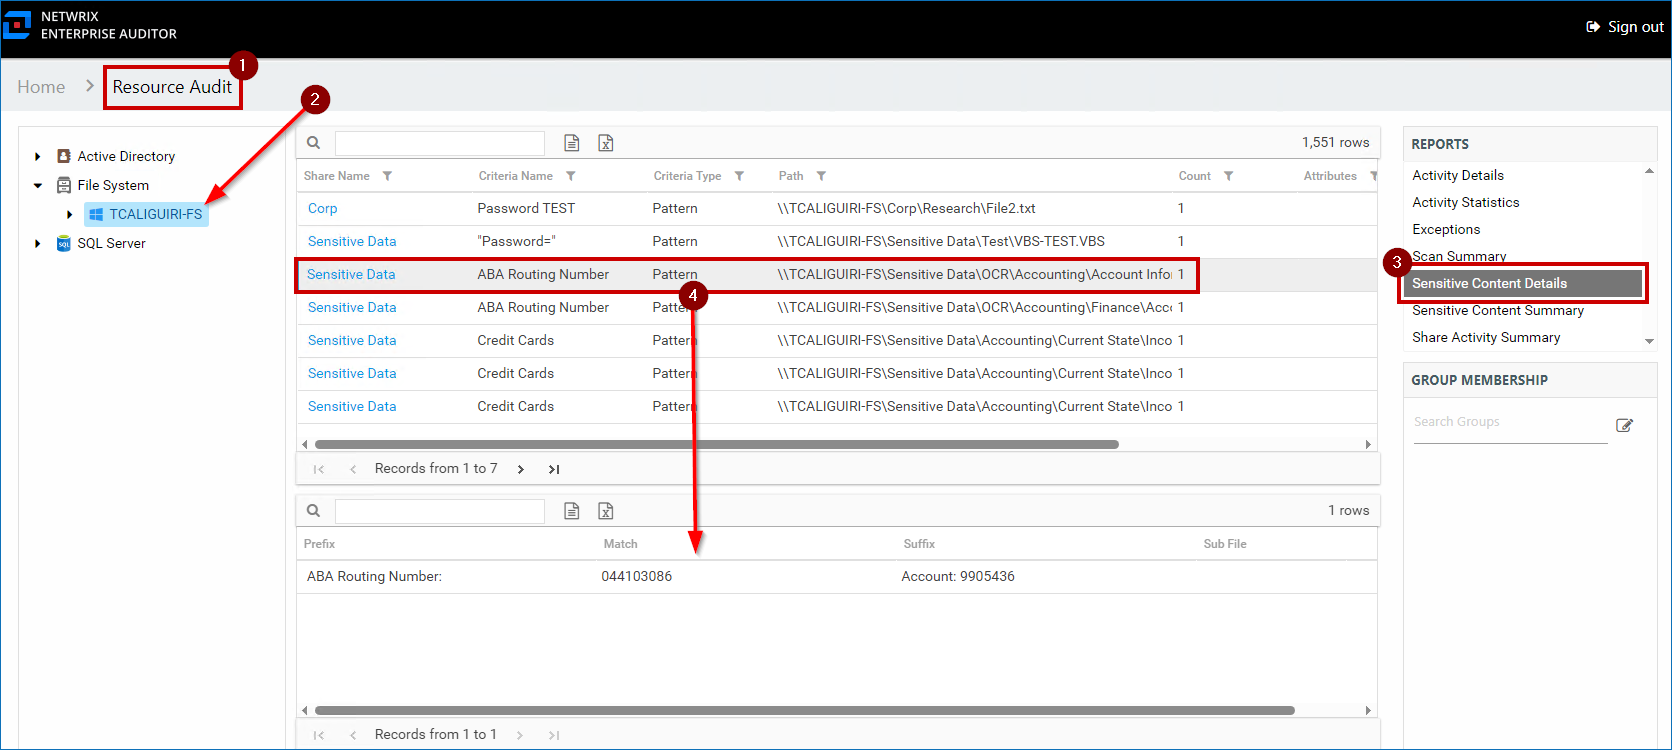Expand the SQL Server tree node
Screen dimensions: 1672x750
(x=38, y=244)
